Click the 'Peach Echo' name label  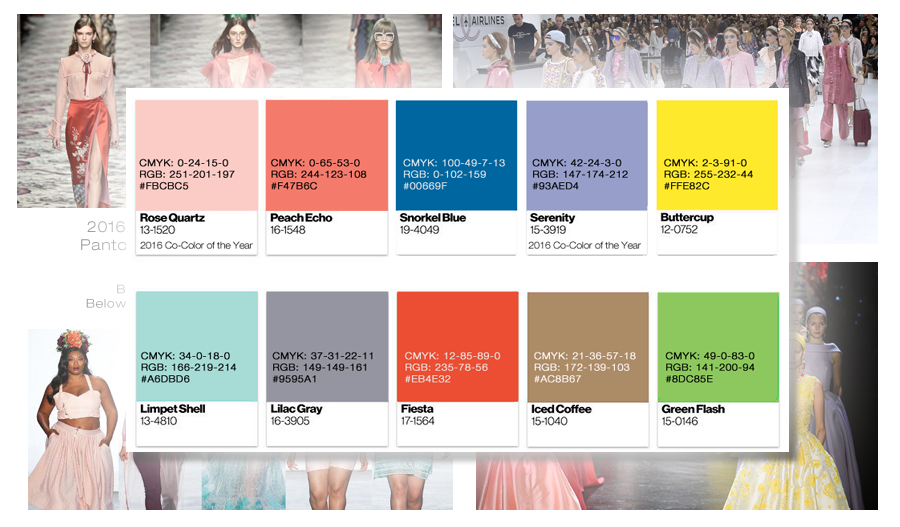(x=301, y=218)
